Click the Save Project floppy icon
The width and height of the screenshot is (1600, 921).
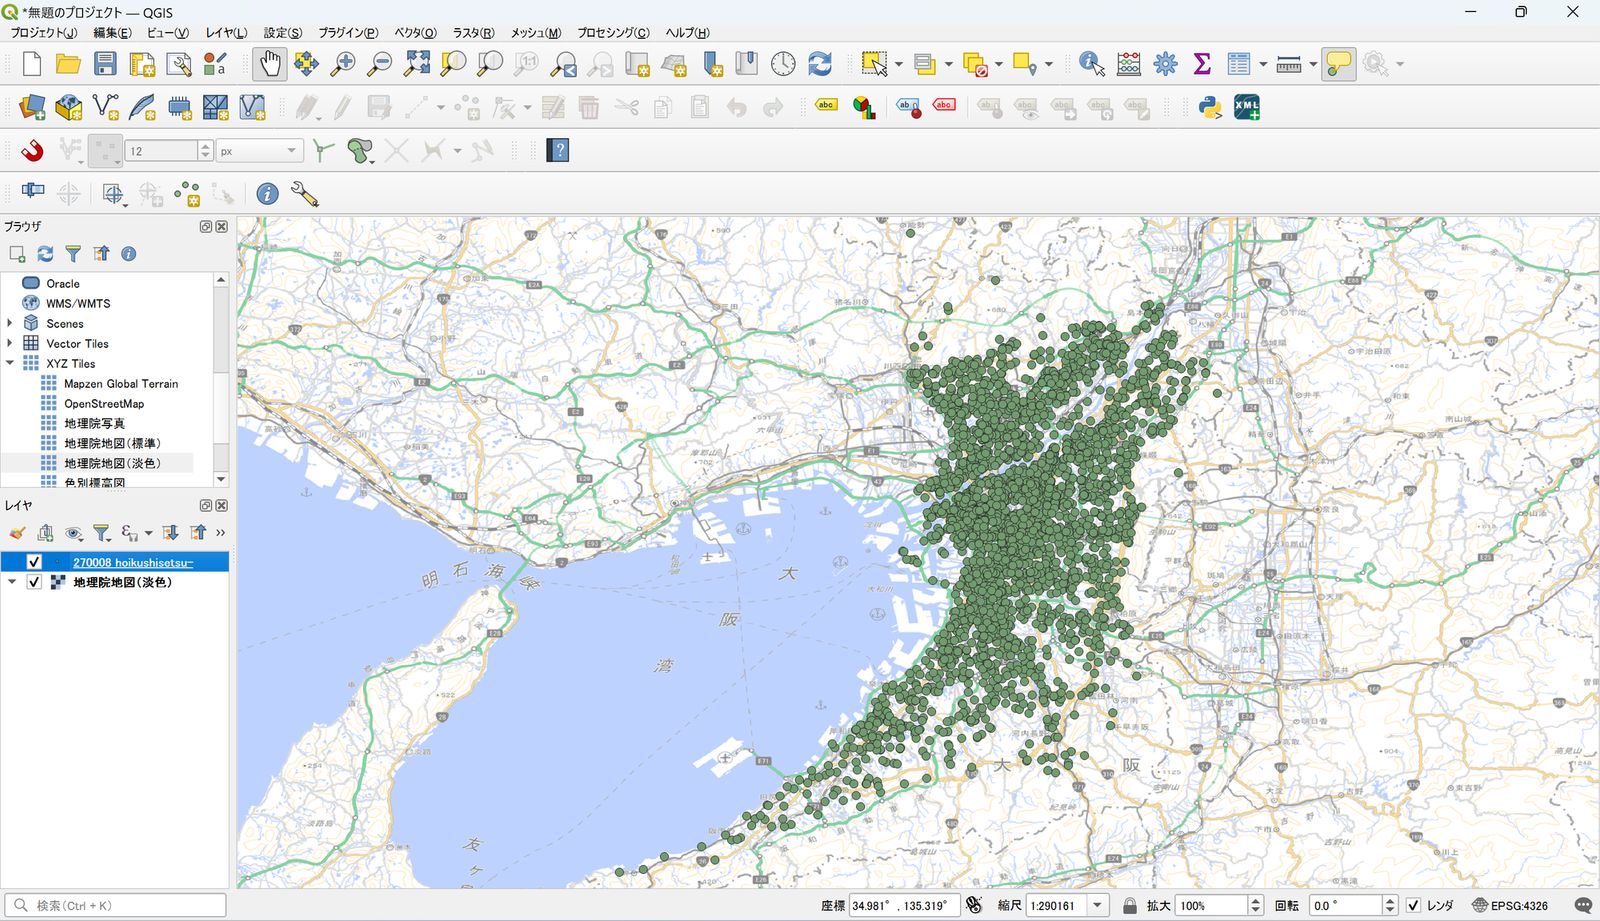click(x=105, y=64)
